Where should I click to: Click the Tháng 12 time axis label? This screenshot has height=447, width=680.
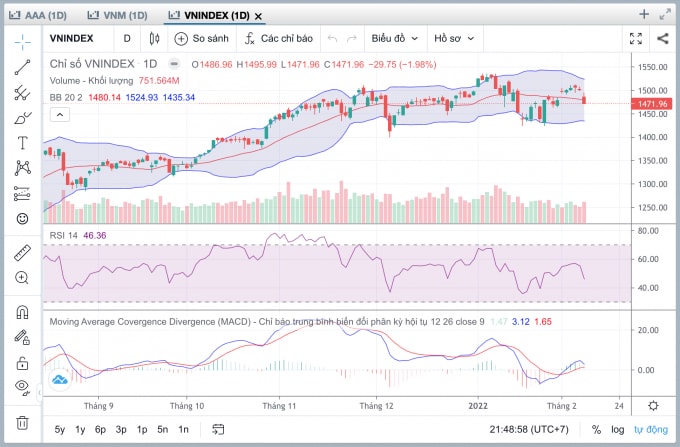(376, 406)
